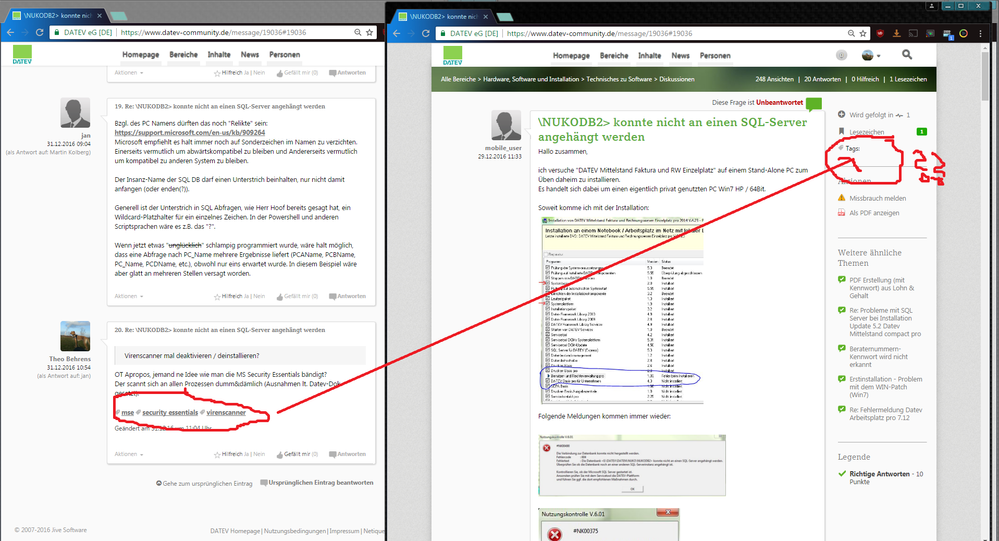Click the security_essentials tag

point(170,412)
